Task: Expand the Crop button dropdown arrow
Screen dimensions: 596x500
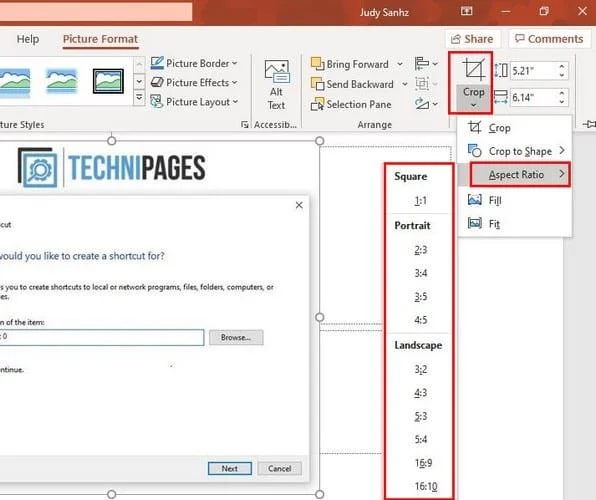Action: tap(473, 105)
